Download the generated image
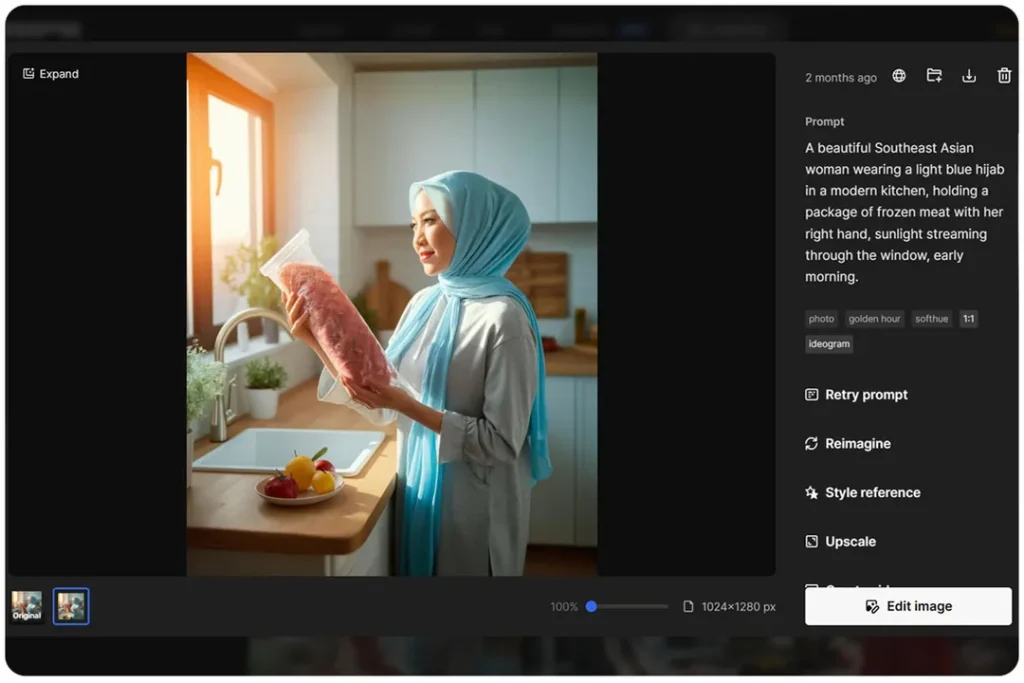 [x=969, y=76]
